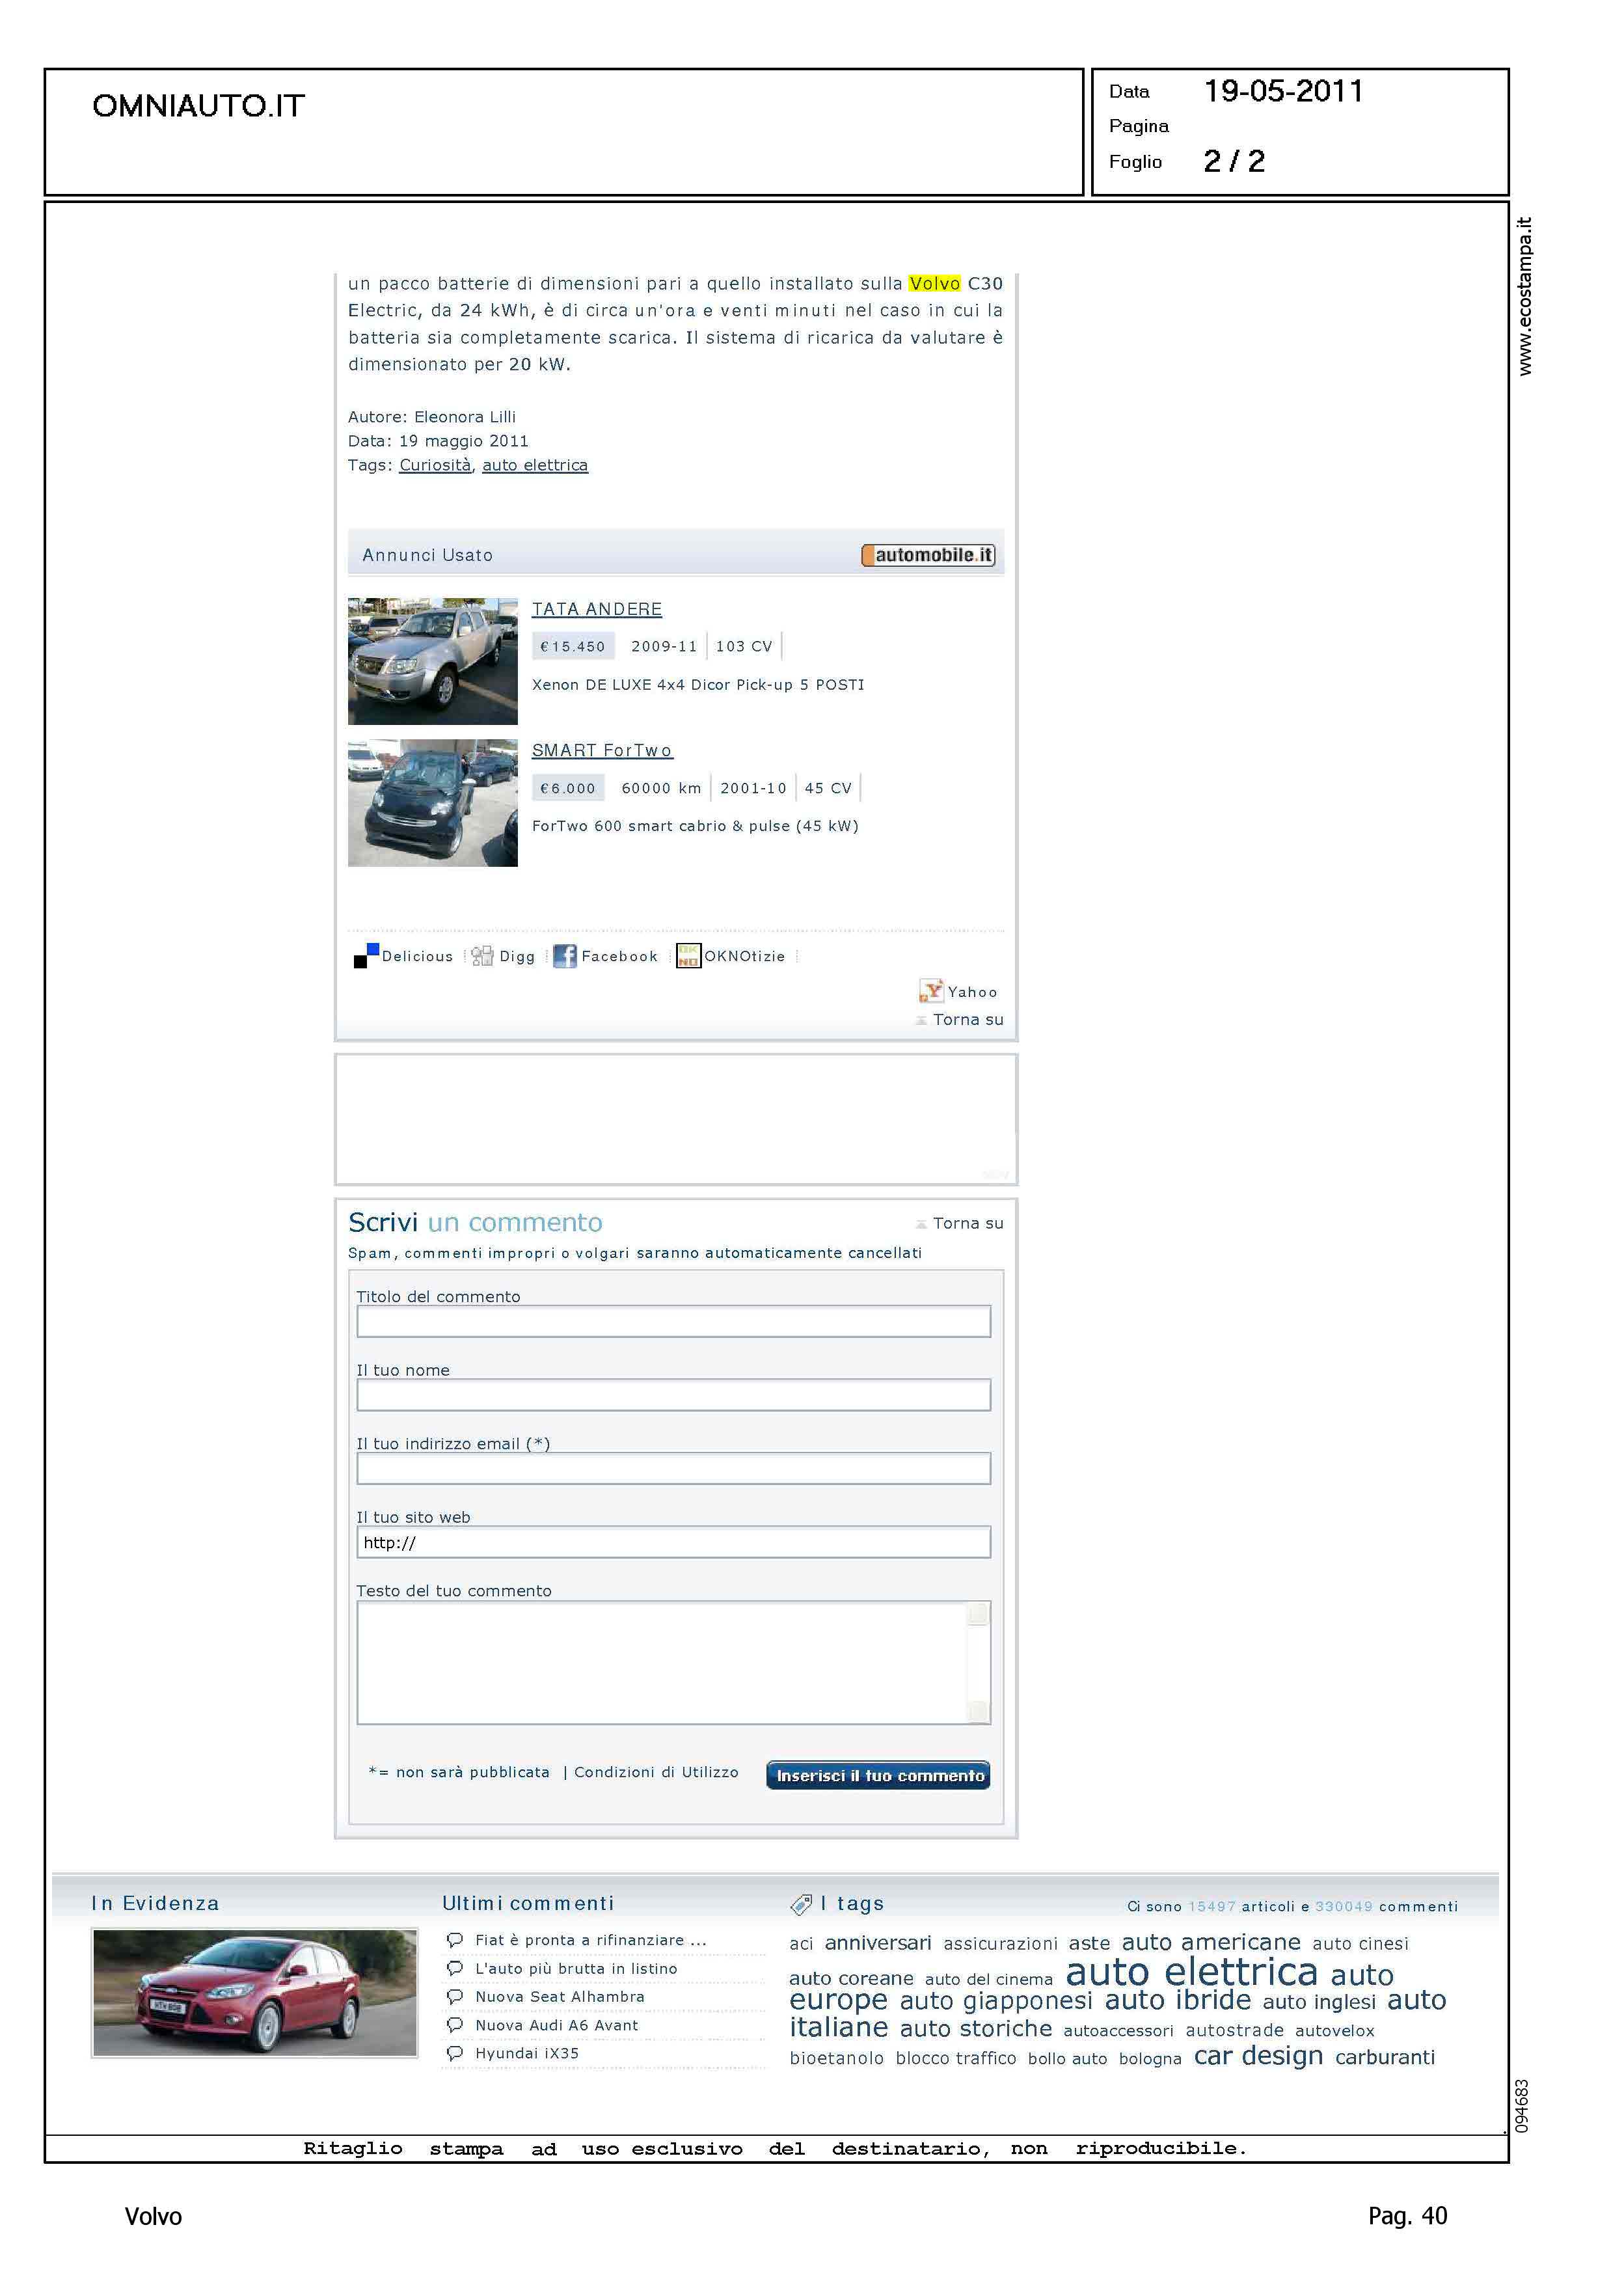Click the Digg share icon

click(482, 956)
